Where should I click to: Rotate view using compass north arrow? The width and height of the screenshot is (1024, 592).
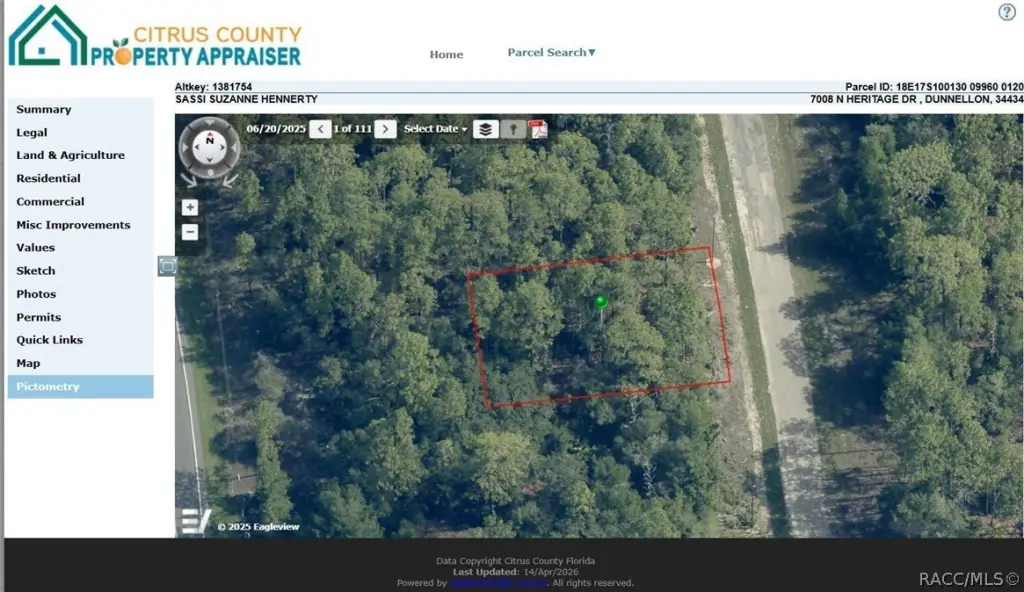pos(209,128)
